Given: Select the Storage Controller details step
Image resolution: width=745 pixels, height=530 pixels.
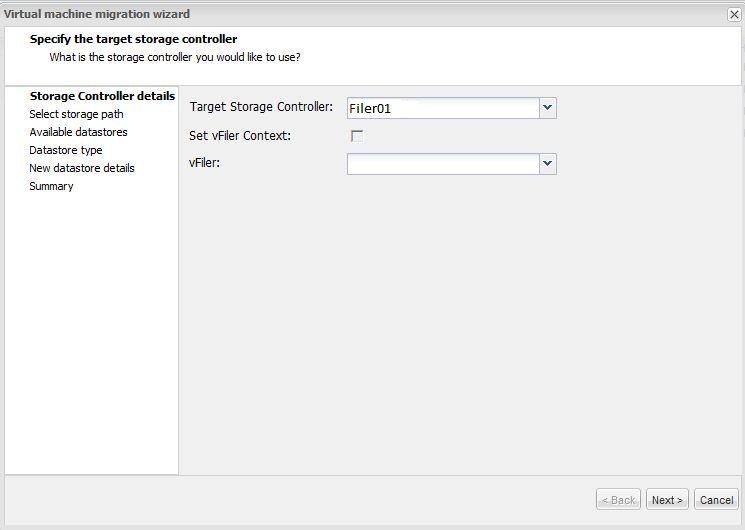Looking at the screenshot, I should coord(102,96).
